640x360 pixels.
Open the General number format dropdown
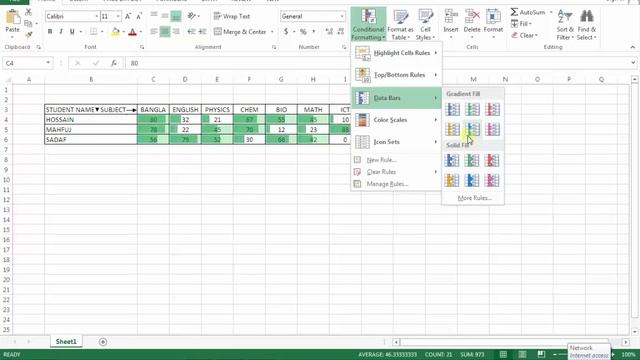[x=342, y=16]
